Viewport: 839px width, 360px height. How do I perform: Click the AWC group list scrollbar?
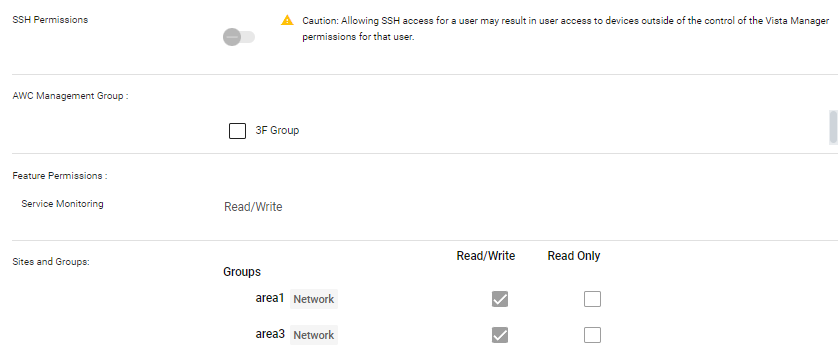point(833,127)
